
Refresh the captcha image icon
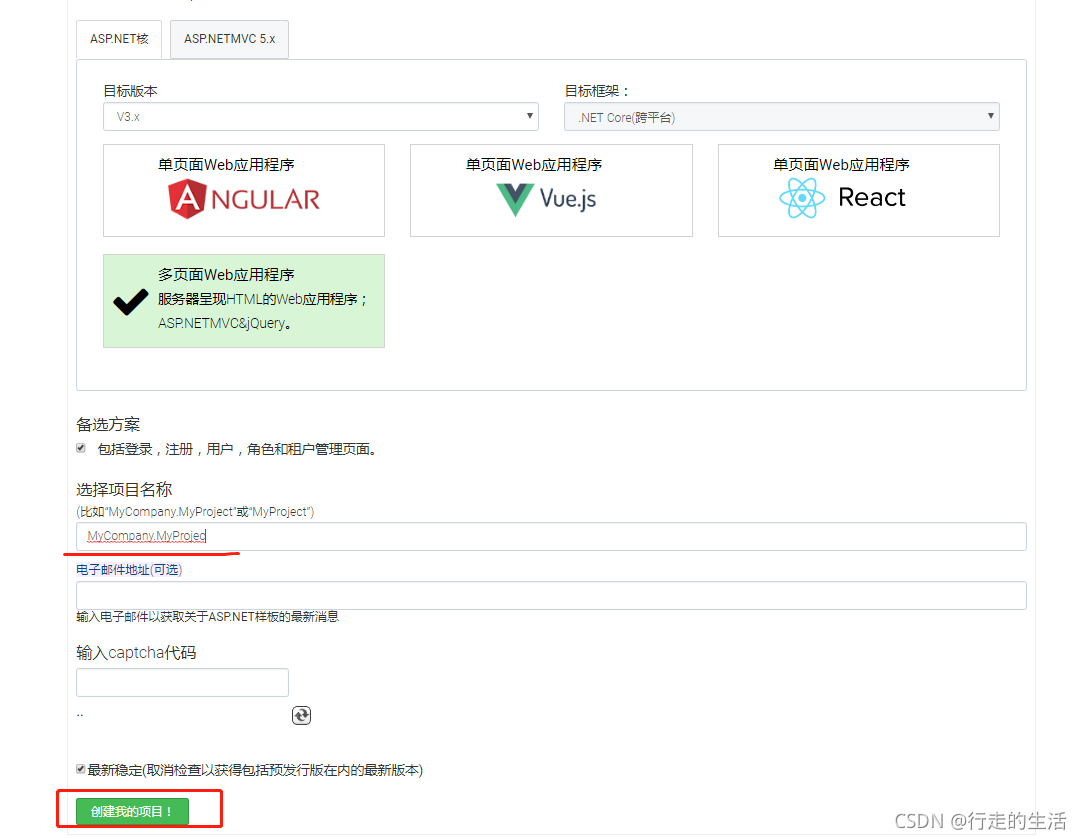[301, 715]
